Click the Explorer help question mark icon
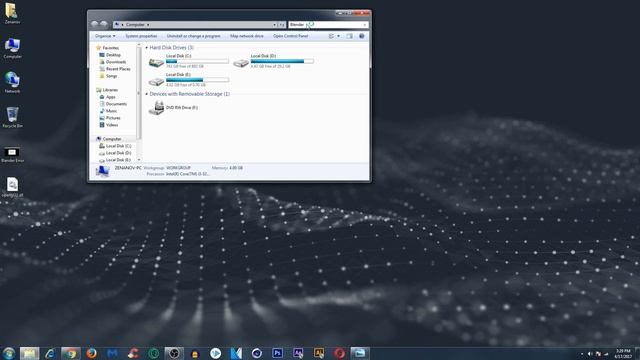The width and height of the screenshot is (640, 360). coord(362,36)
